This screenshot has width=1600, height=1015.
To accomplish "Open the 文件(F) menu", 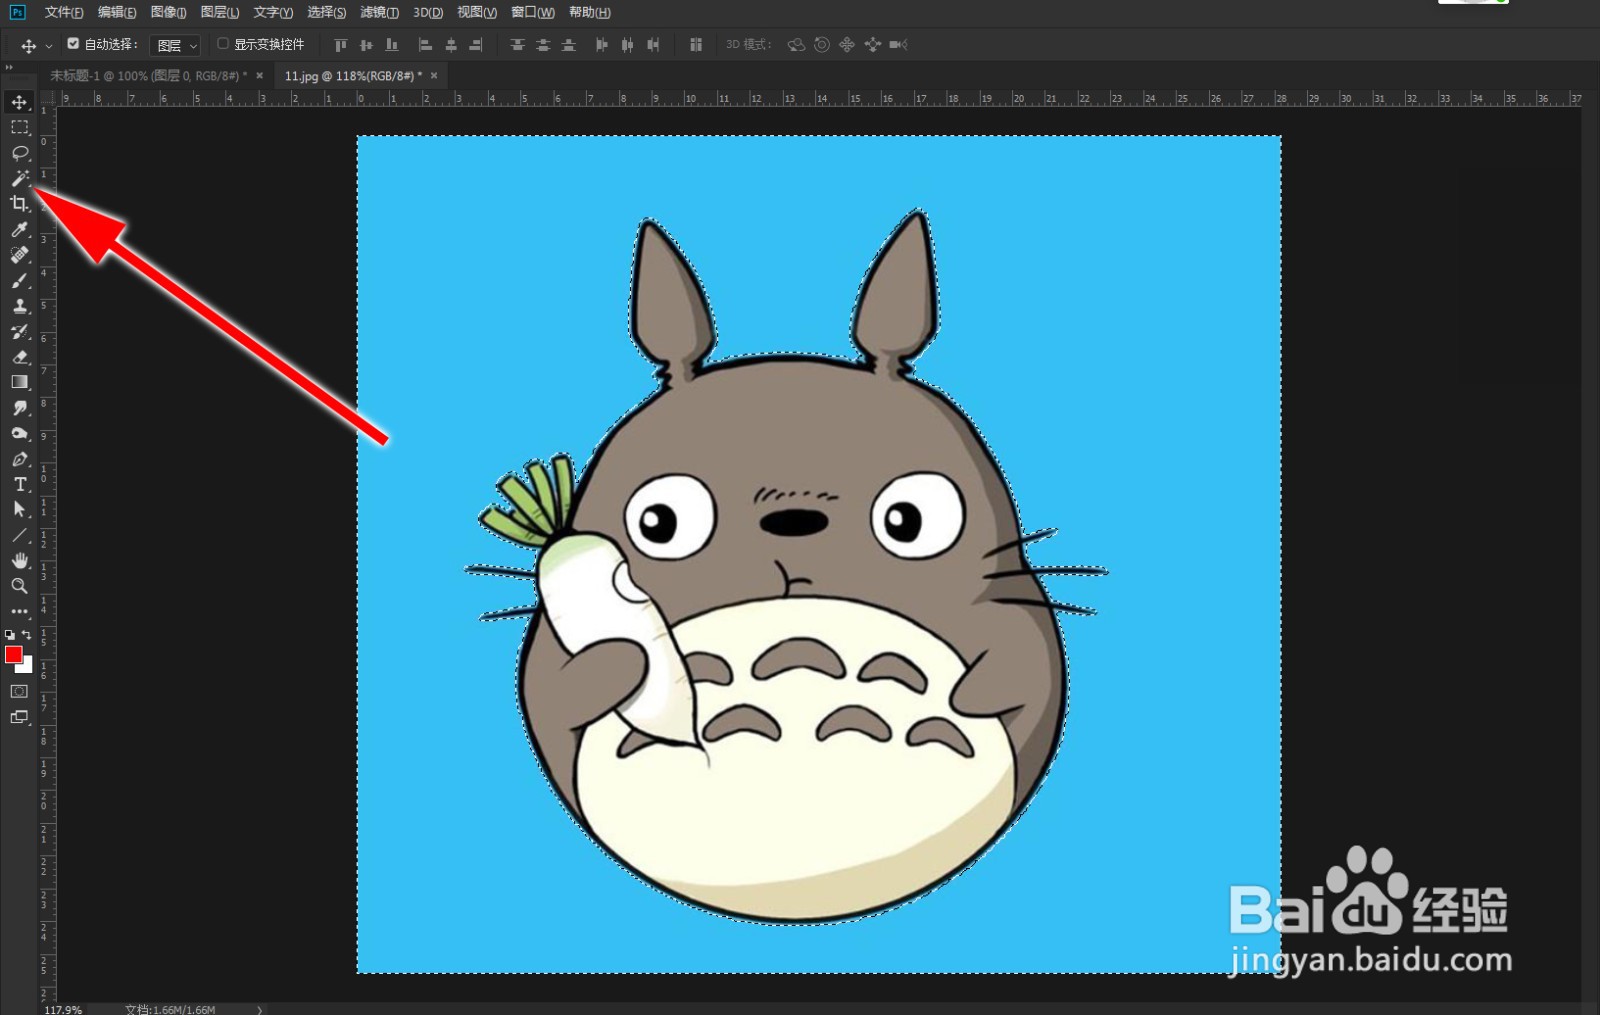I will point(64,12).
